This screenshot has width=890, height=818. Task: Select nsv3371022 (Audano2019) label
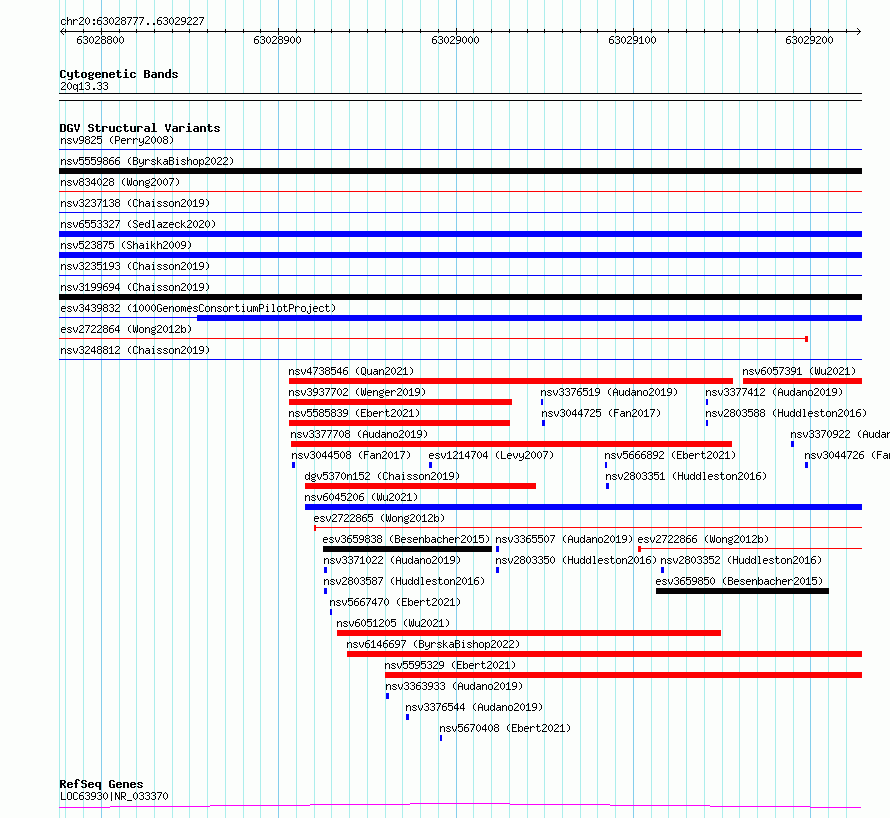[392, 560]
